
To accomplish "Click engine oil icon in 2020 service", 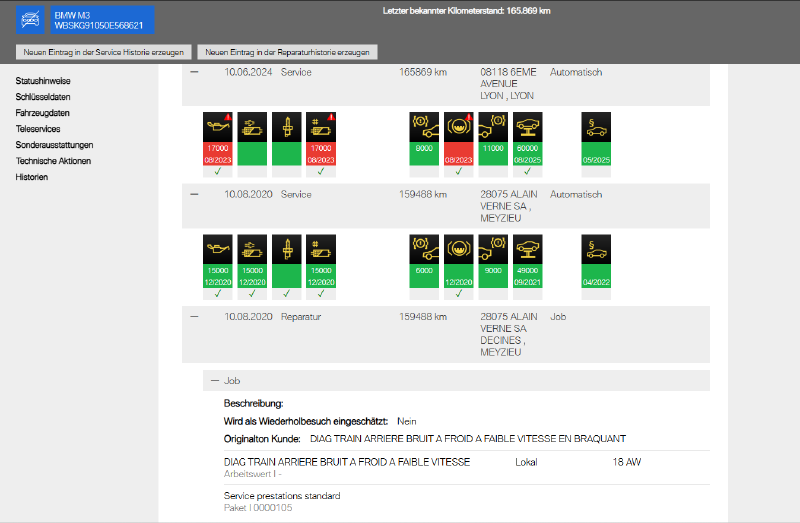I will (x=218, y=249).
